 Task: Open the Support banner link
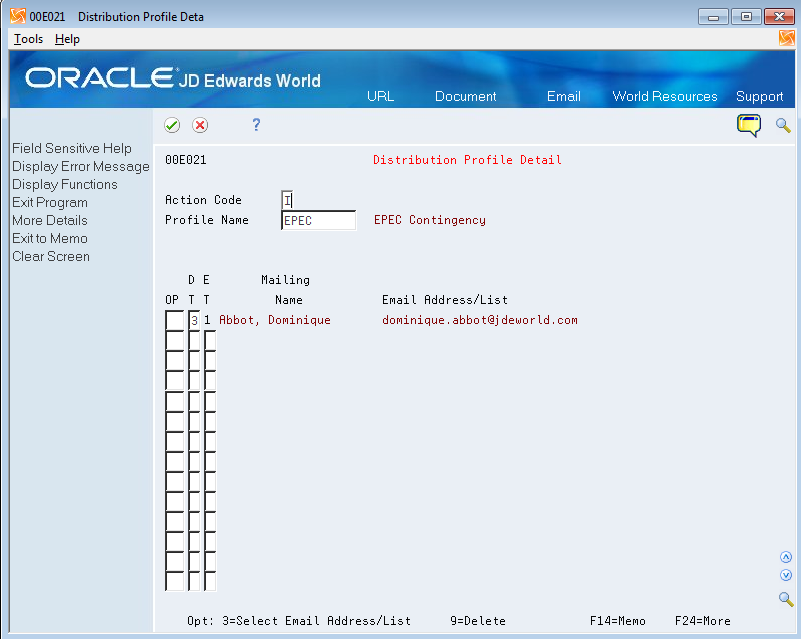click(x=759, y=97)
